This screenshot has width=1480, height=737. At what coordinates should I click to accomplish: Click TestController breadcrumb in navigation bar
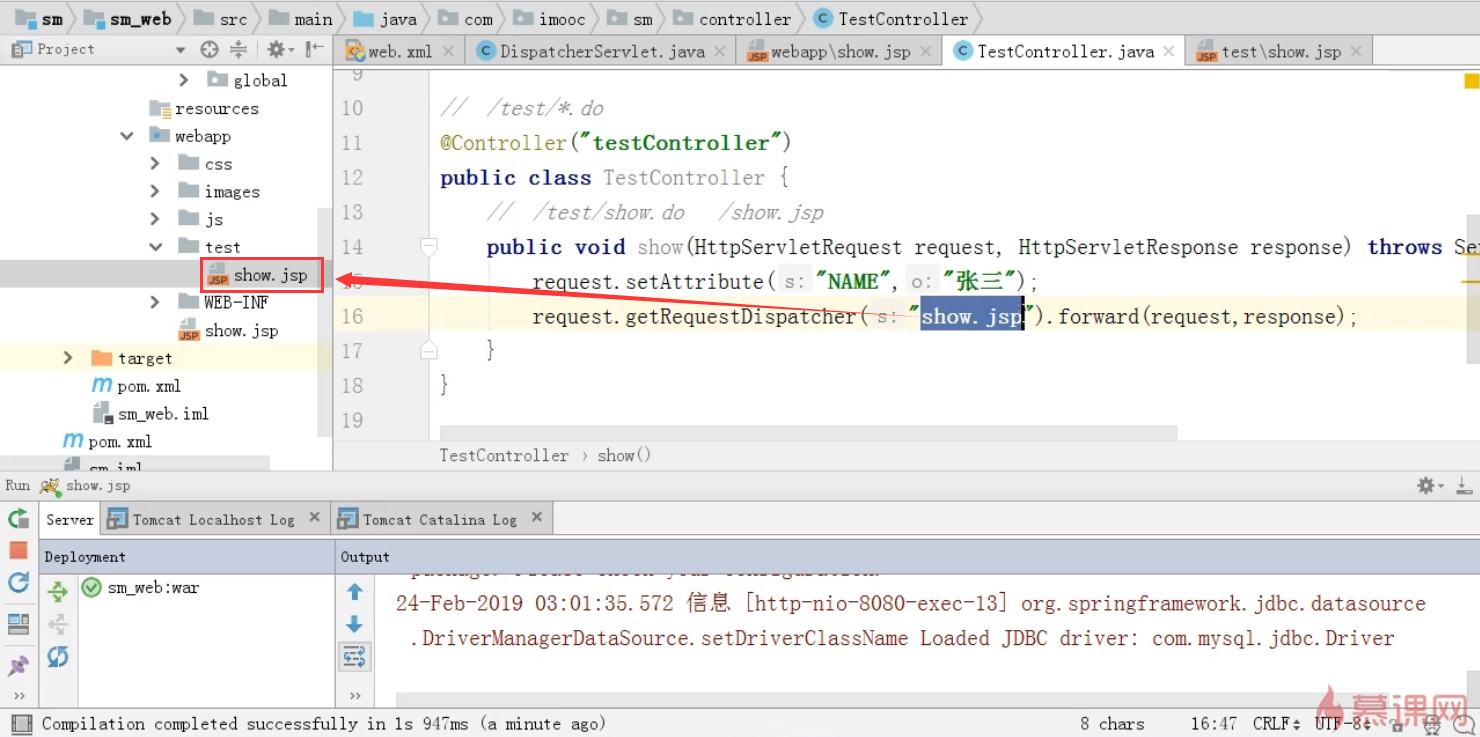pos(892,19)
